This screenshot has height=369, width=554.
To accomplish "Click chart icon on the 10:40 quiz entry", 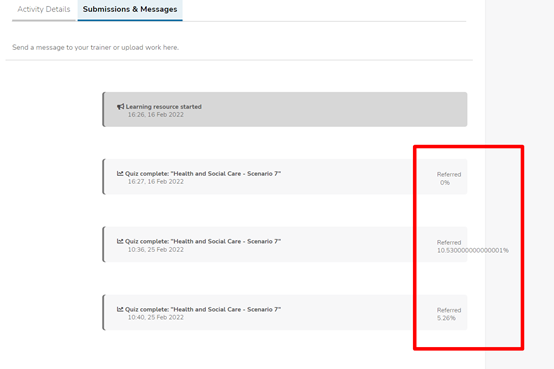I will 120,309.
